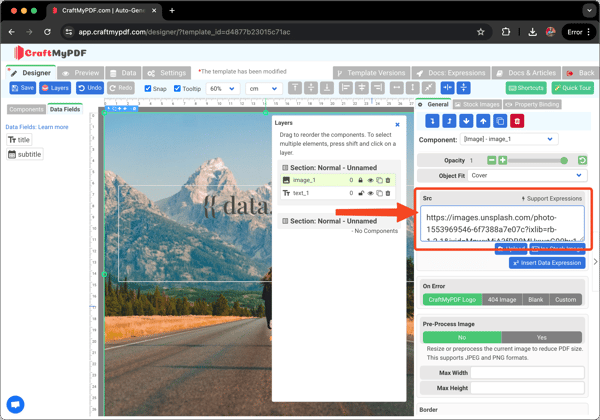The image size is (600, 420).
Task: Match height with vertical arrows icon
Action: coord(412,88)
